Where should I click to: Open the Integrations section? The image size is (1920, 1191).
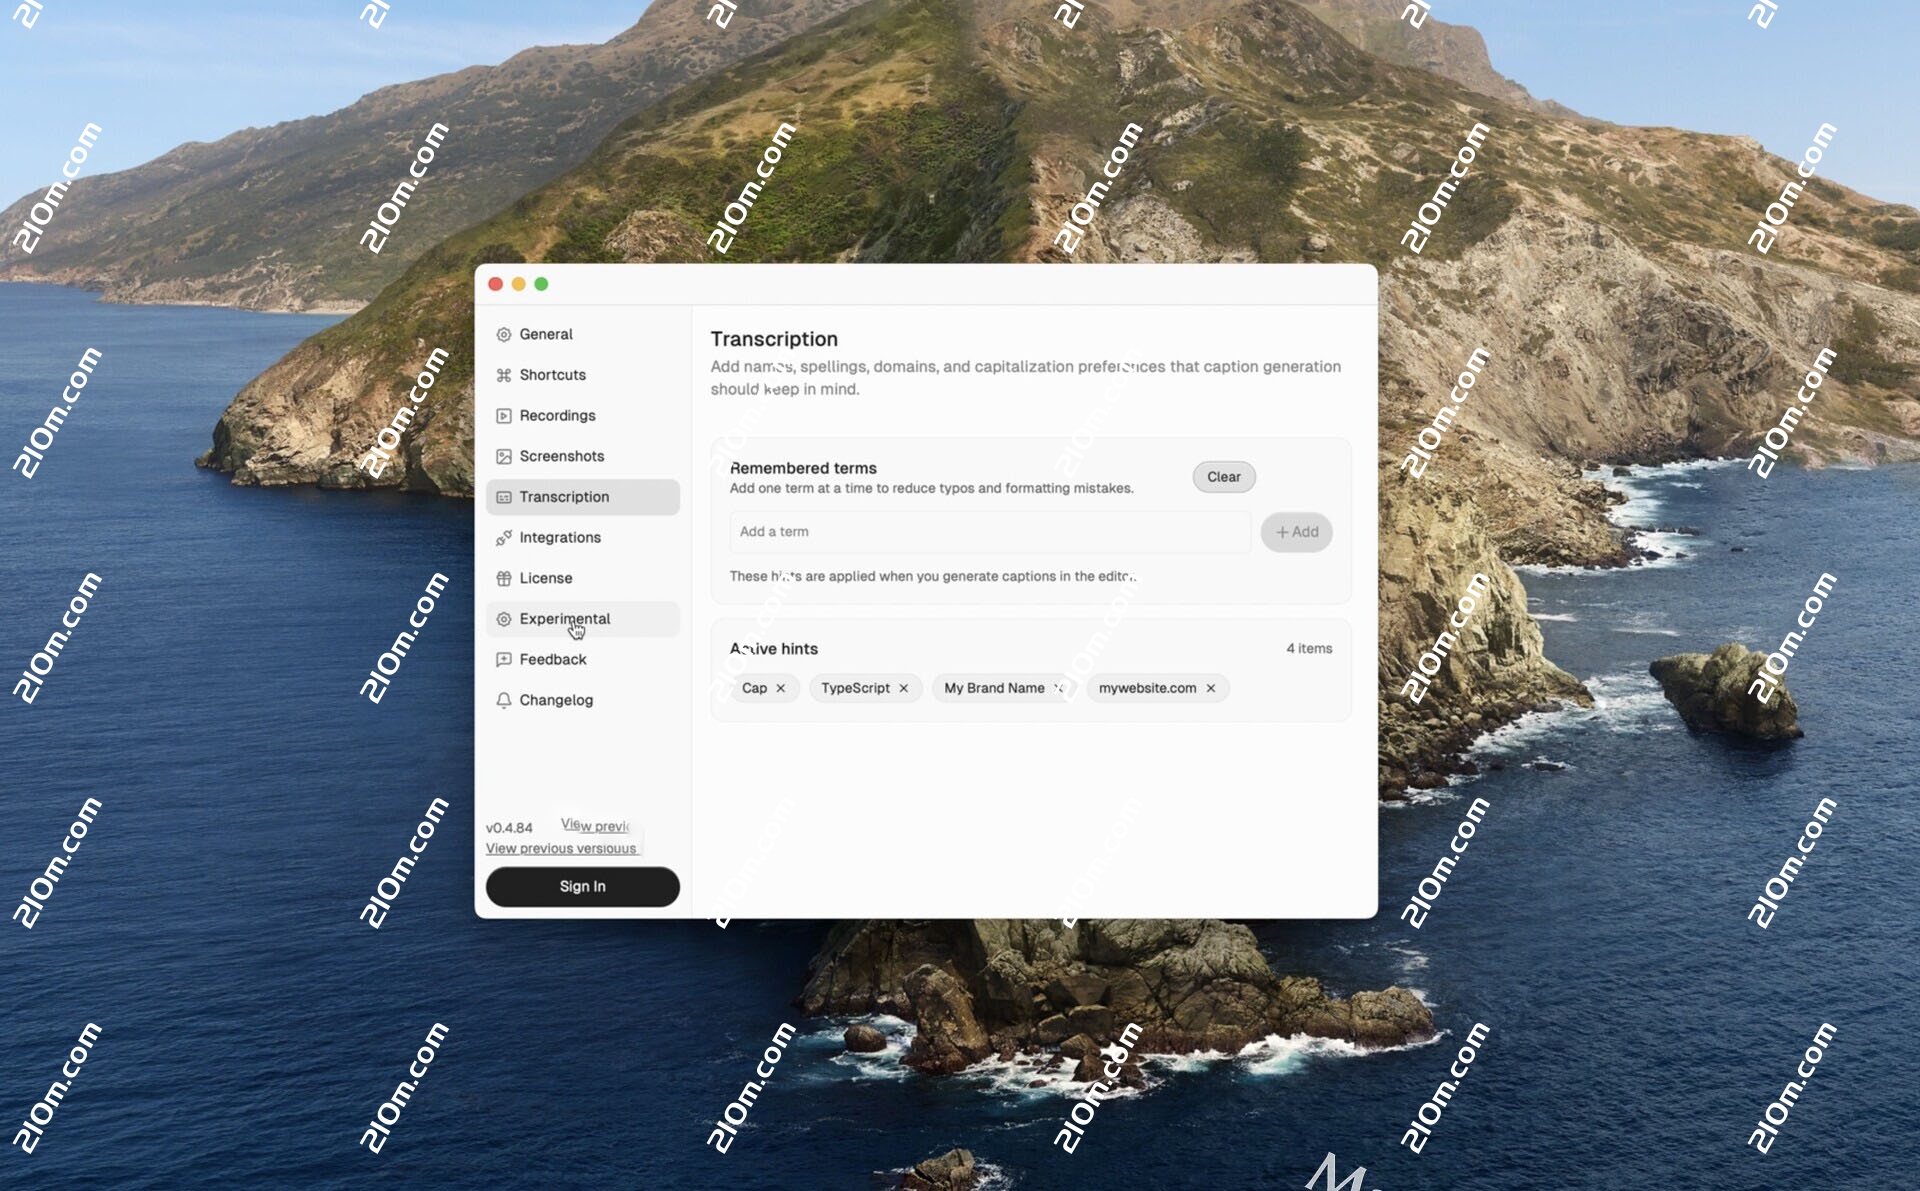click(583, 538)
